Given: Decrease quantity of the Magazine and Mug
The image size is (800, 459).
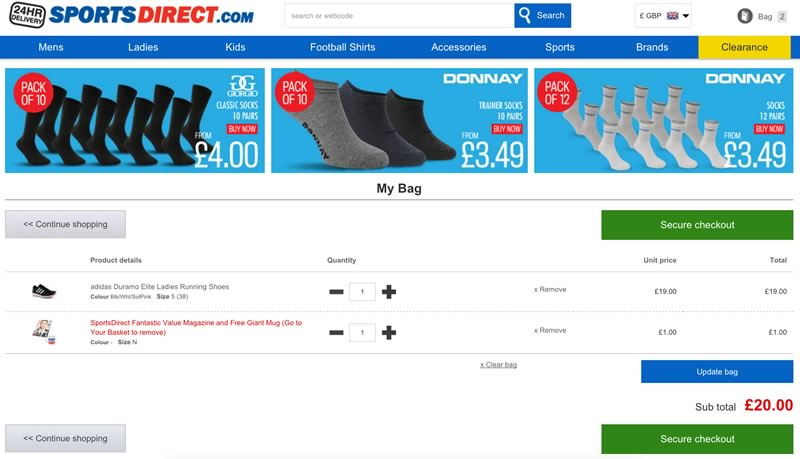Looking at the screenshot, I should click(x=336, y=333).
